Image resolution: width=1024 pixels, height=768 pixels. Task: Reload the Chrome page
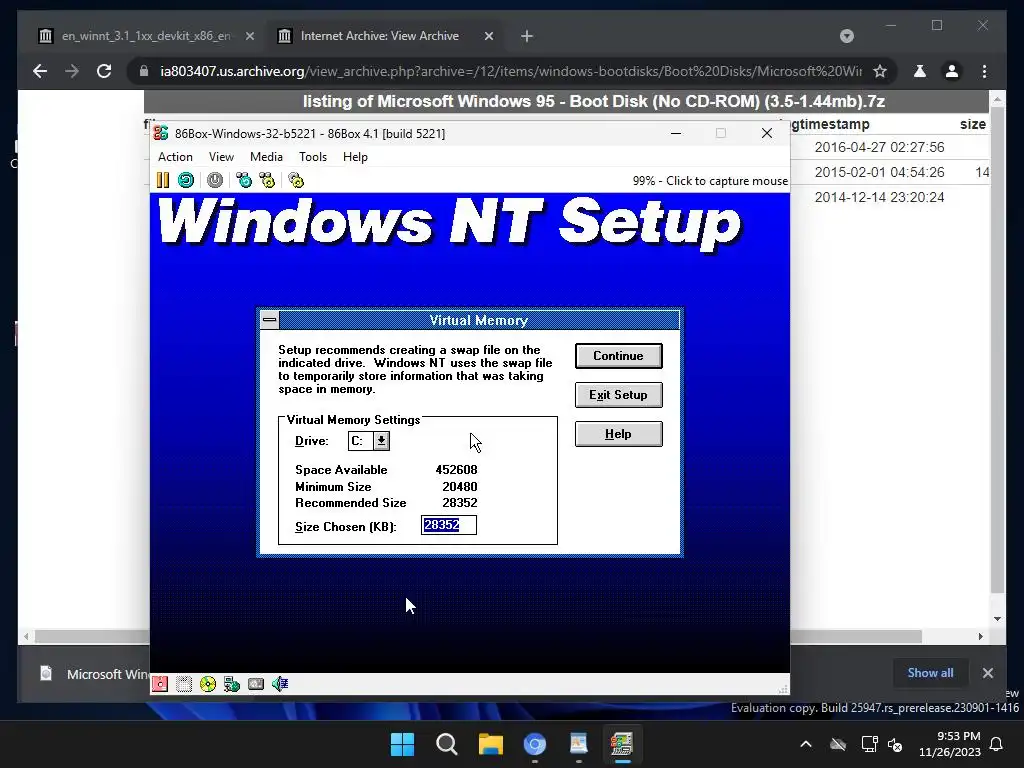coord(104,71)
